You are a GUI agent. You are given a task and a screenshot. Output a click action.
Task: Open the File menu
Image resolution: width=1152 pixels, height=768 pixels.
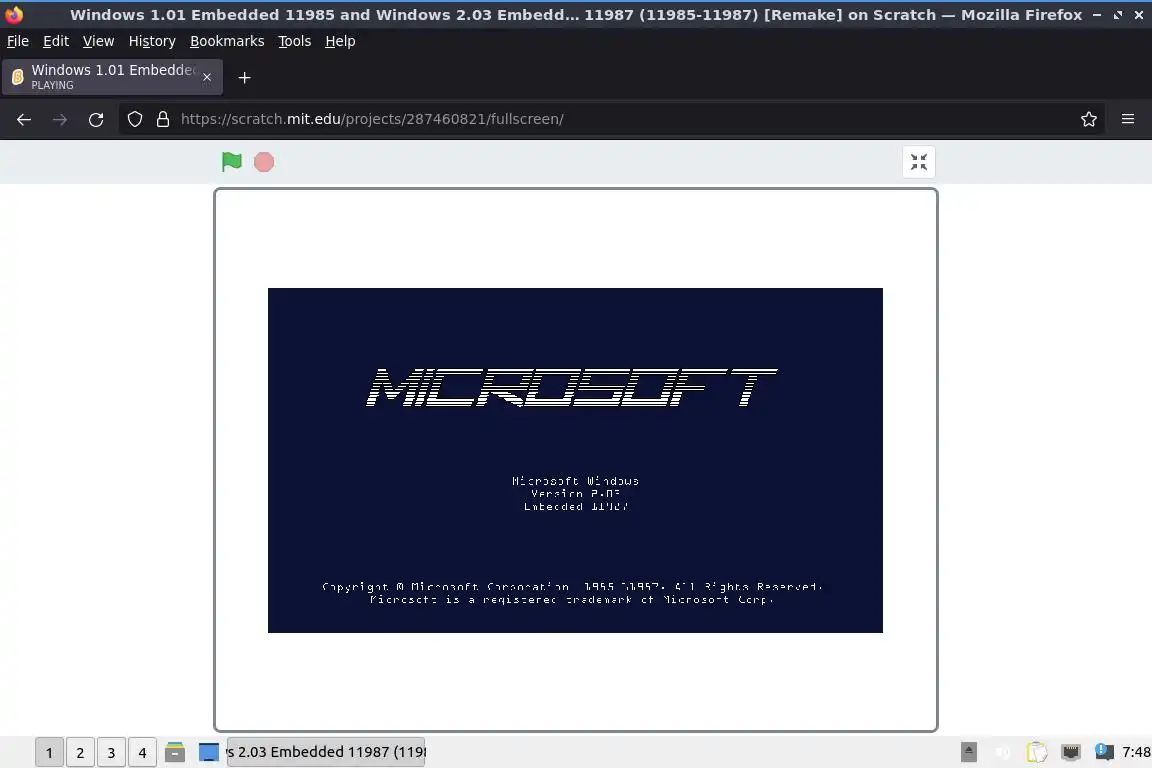pyautogui.click(x=18, y=41)
